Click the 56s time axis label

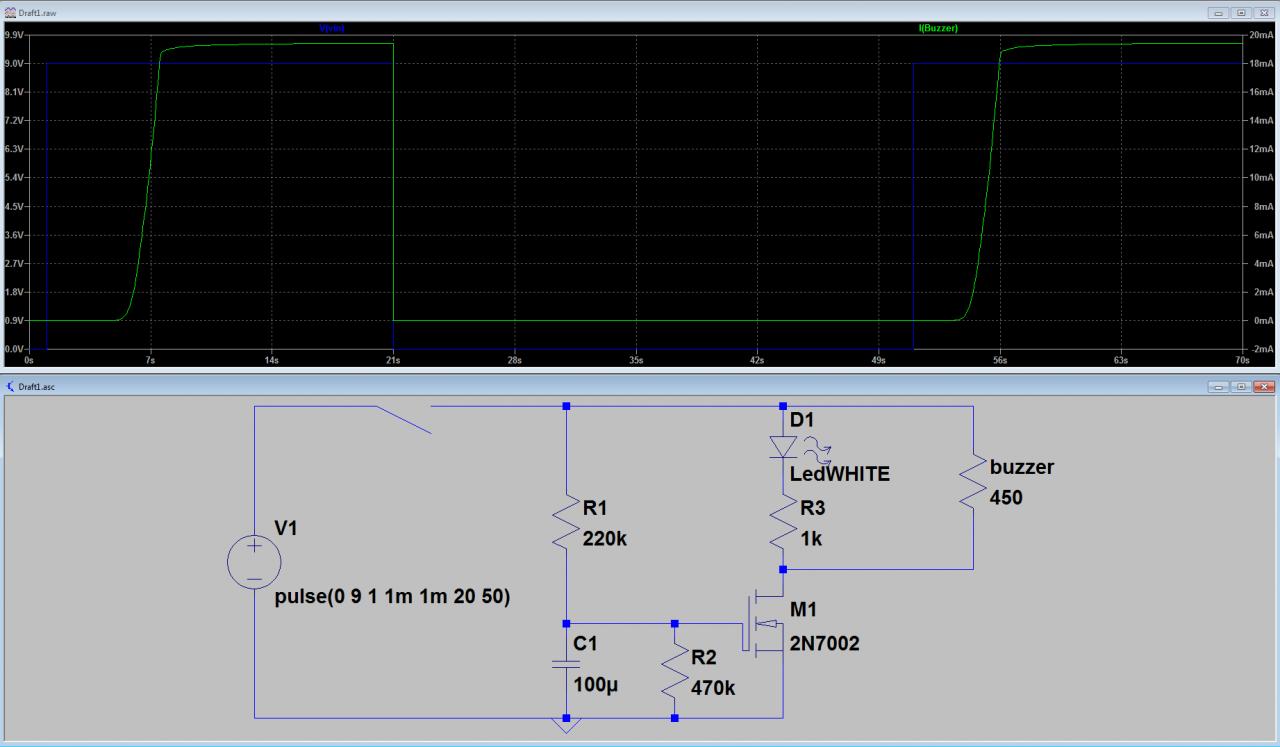(1000, 360)
